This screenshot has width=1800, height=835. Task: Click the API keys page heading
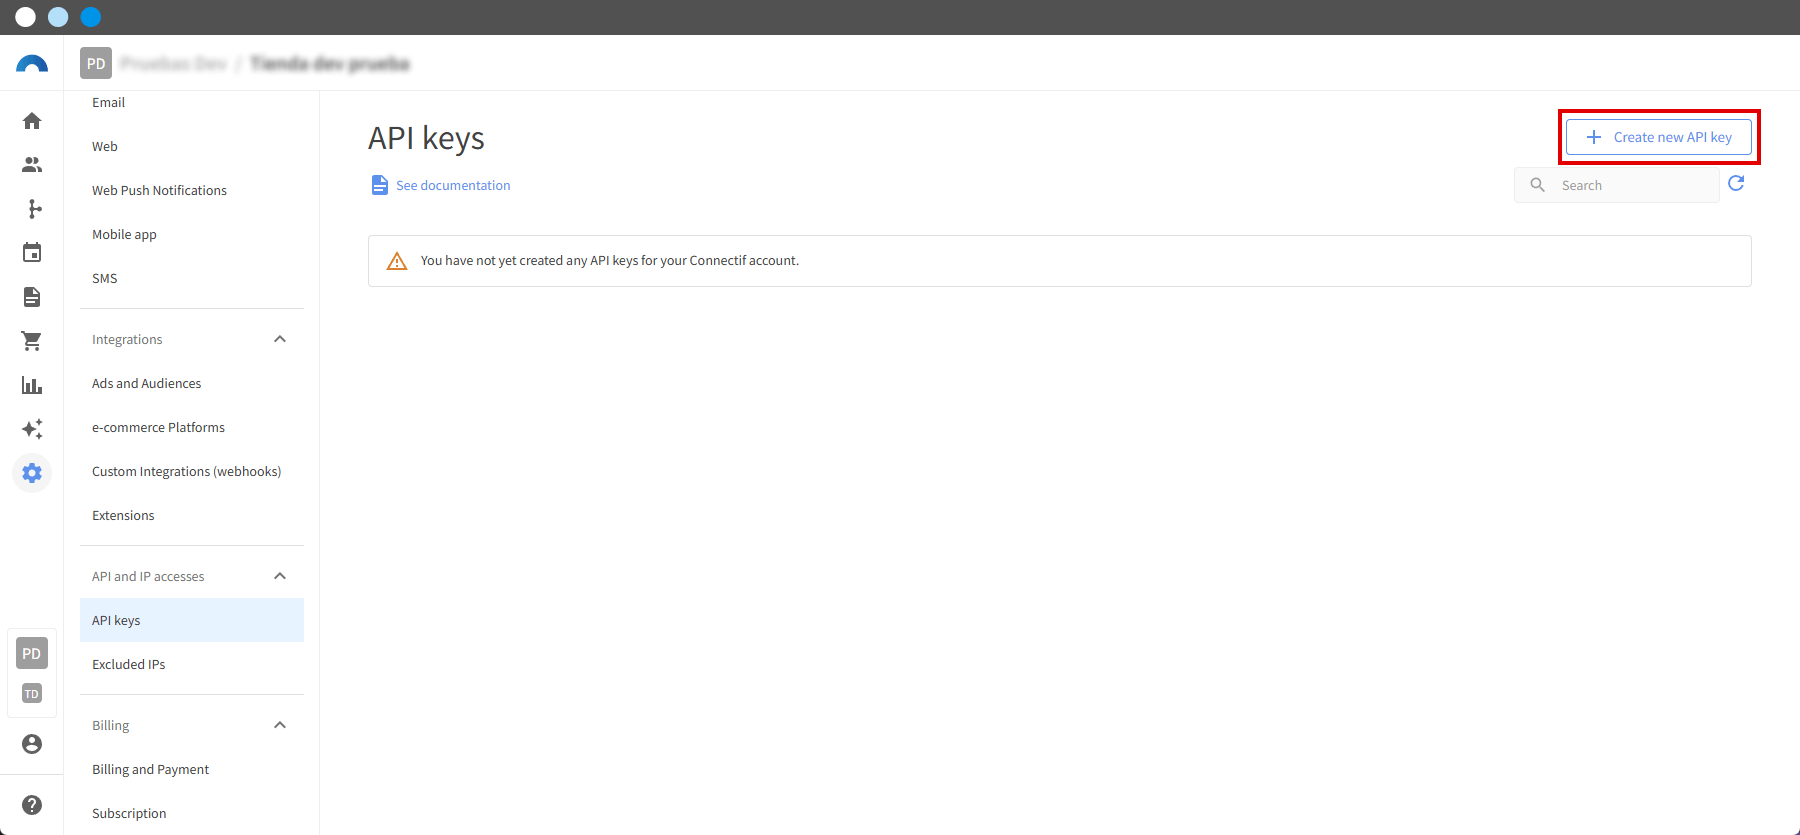pyautogui.click(x=426, y=138)
